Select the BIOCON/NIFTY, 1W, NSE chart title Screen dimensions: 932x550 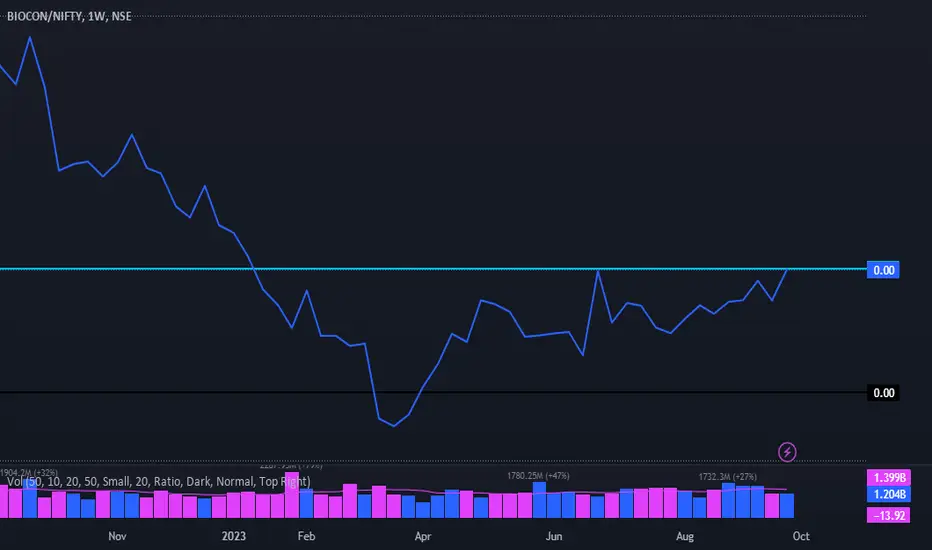pos(69,16)
